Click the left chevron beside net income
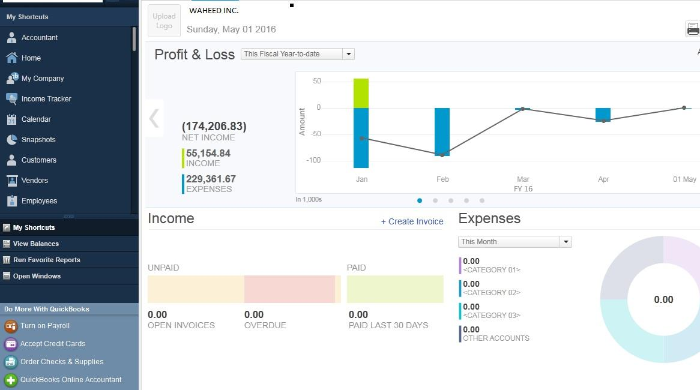700x390 pixels. tap(154, 118)
